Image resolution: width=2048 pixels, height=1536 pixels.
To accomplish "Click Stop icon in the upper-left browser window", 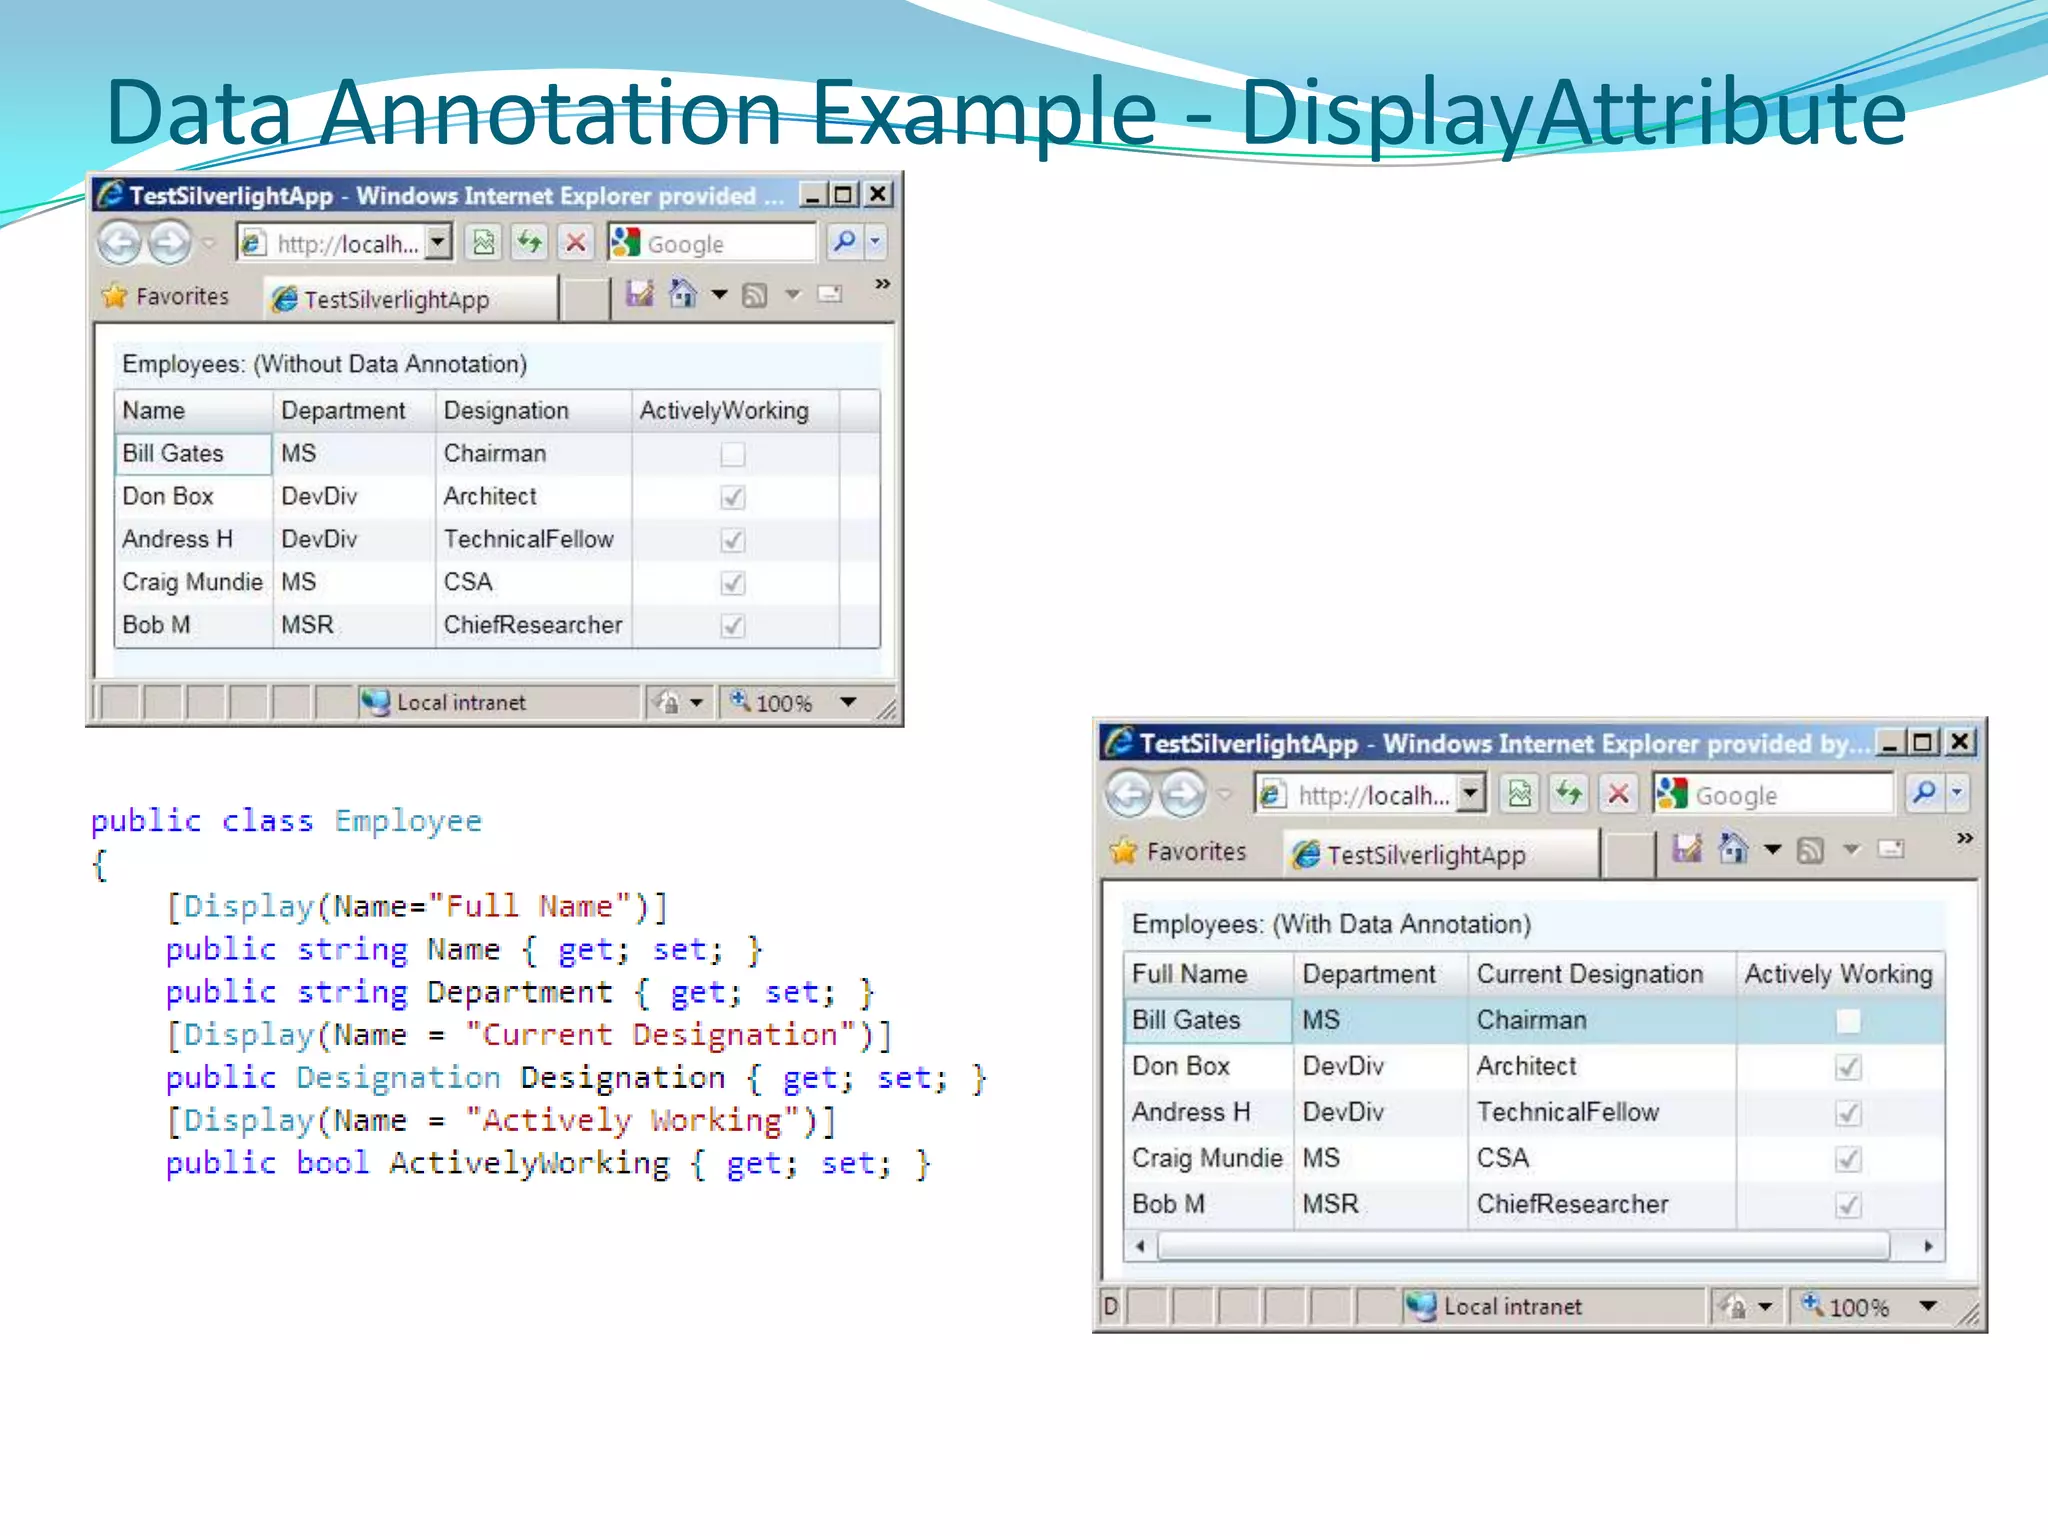I will 576,242.
